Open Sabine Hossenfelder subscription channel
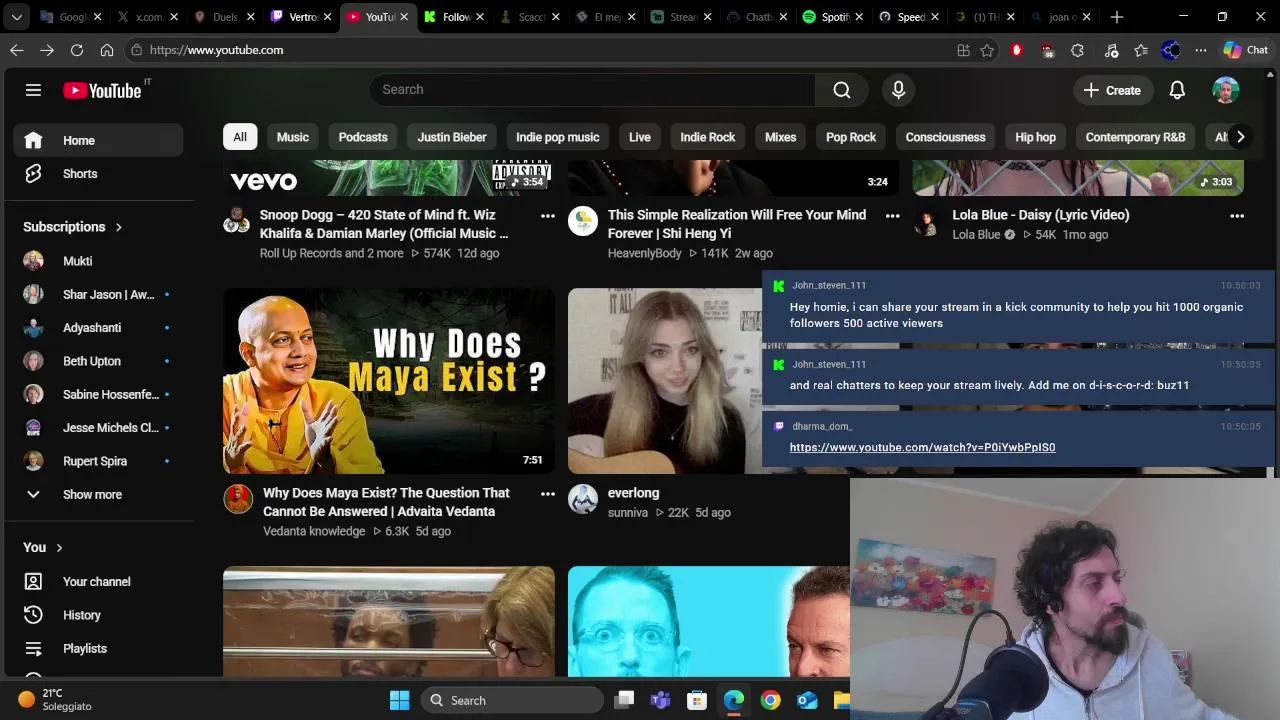Image resolution: width=1280 pixels, height=720 pixels. point(98,395)
